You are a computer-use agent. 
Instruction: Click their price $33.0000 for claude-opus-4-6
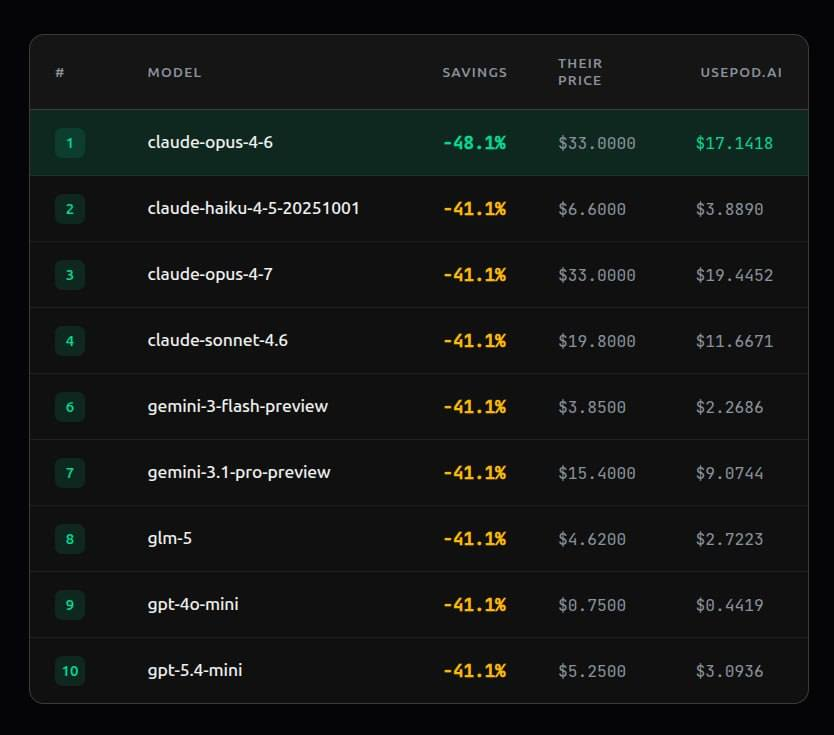point(597,143)
